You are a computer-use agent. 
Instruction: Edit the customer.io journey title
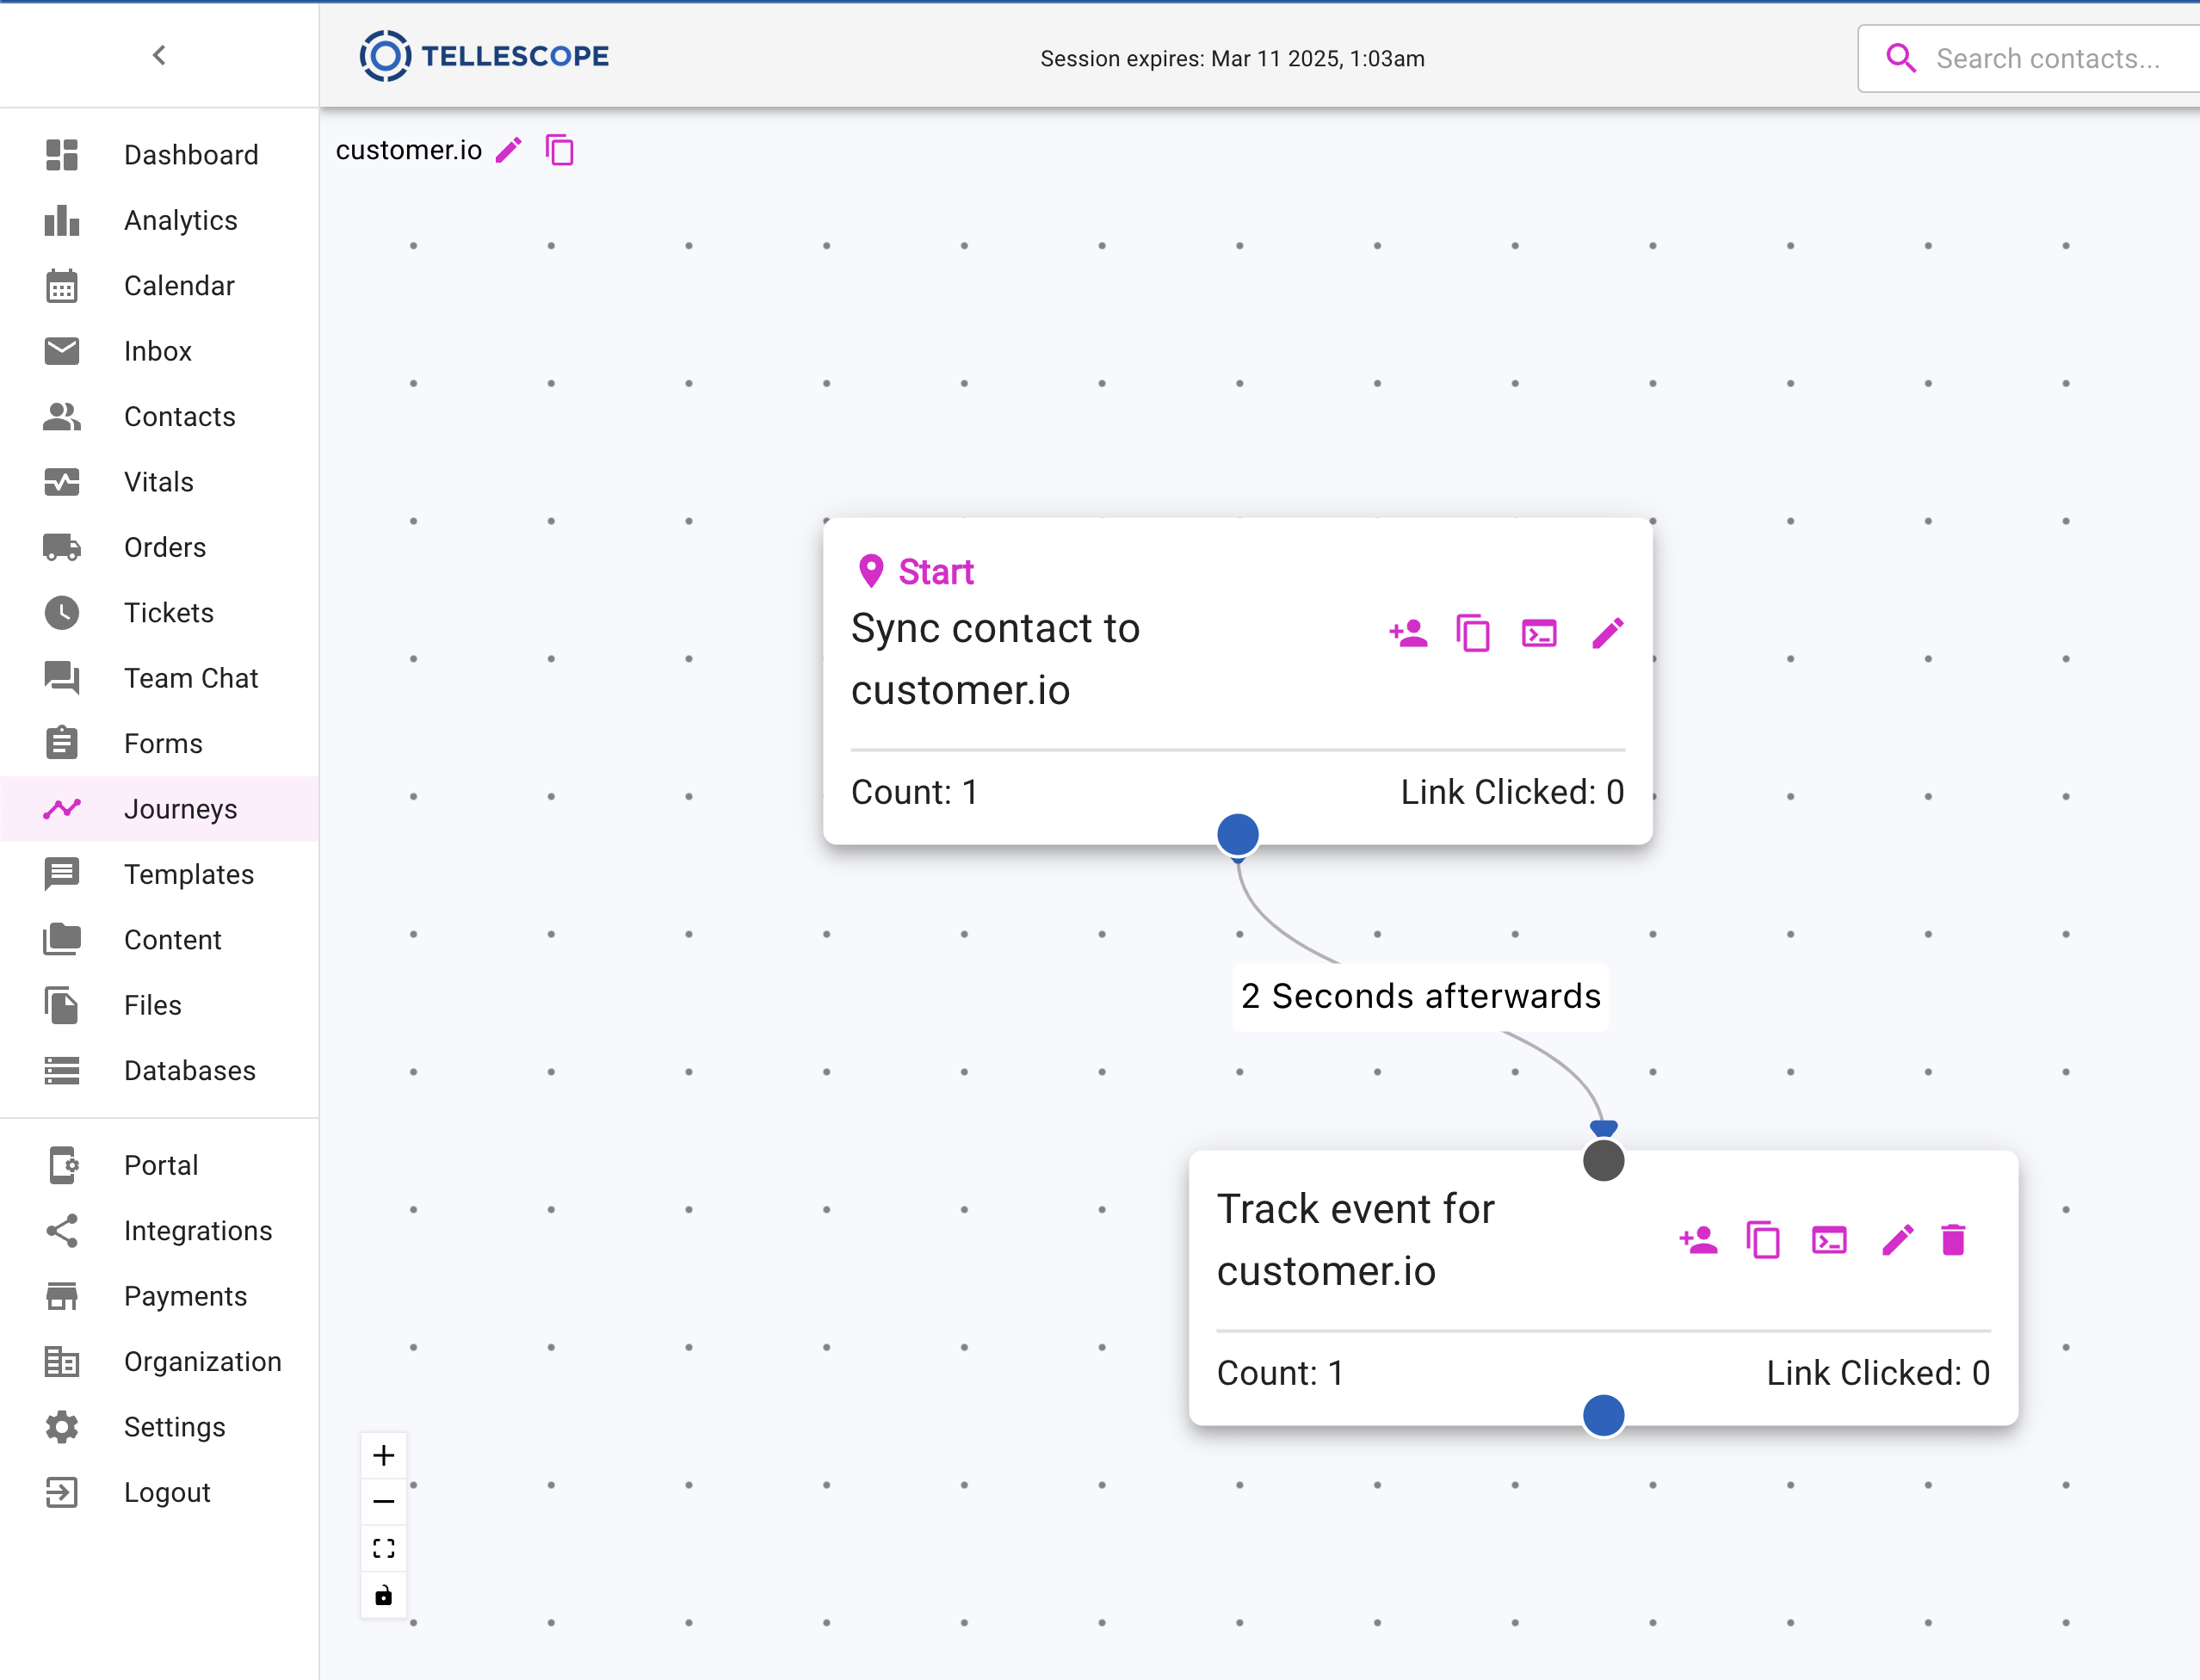[509, 151]
